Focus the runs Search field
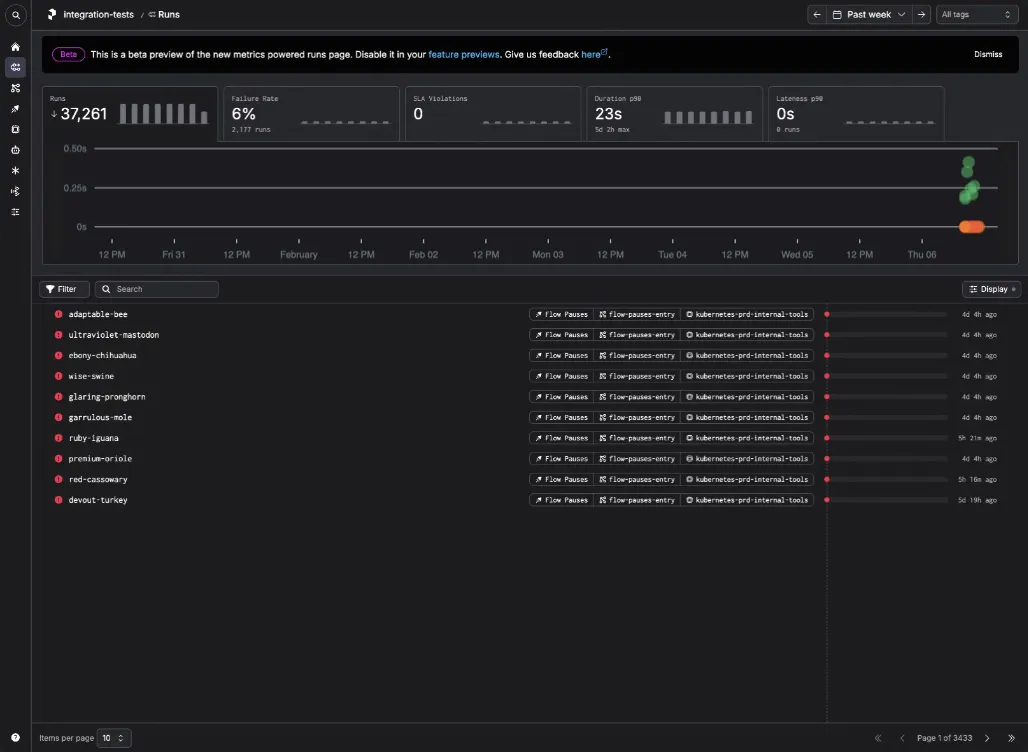Screen dimensions: 1028x752 coord(157,289)
